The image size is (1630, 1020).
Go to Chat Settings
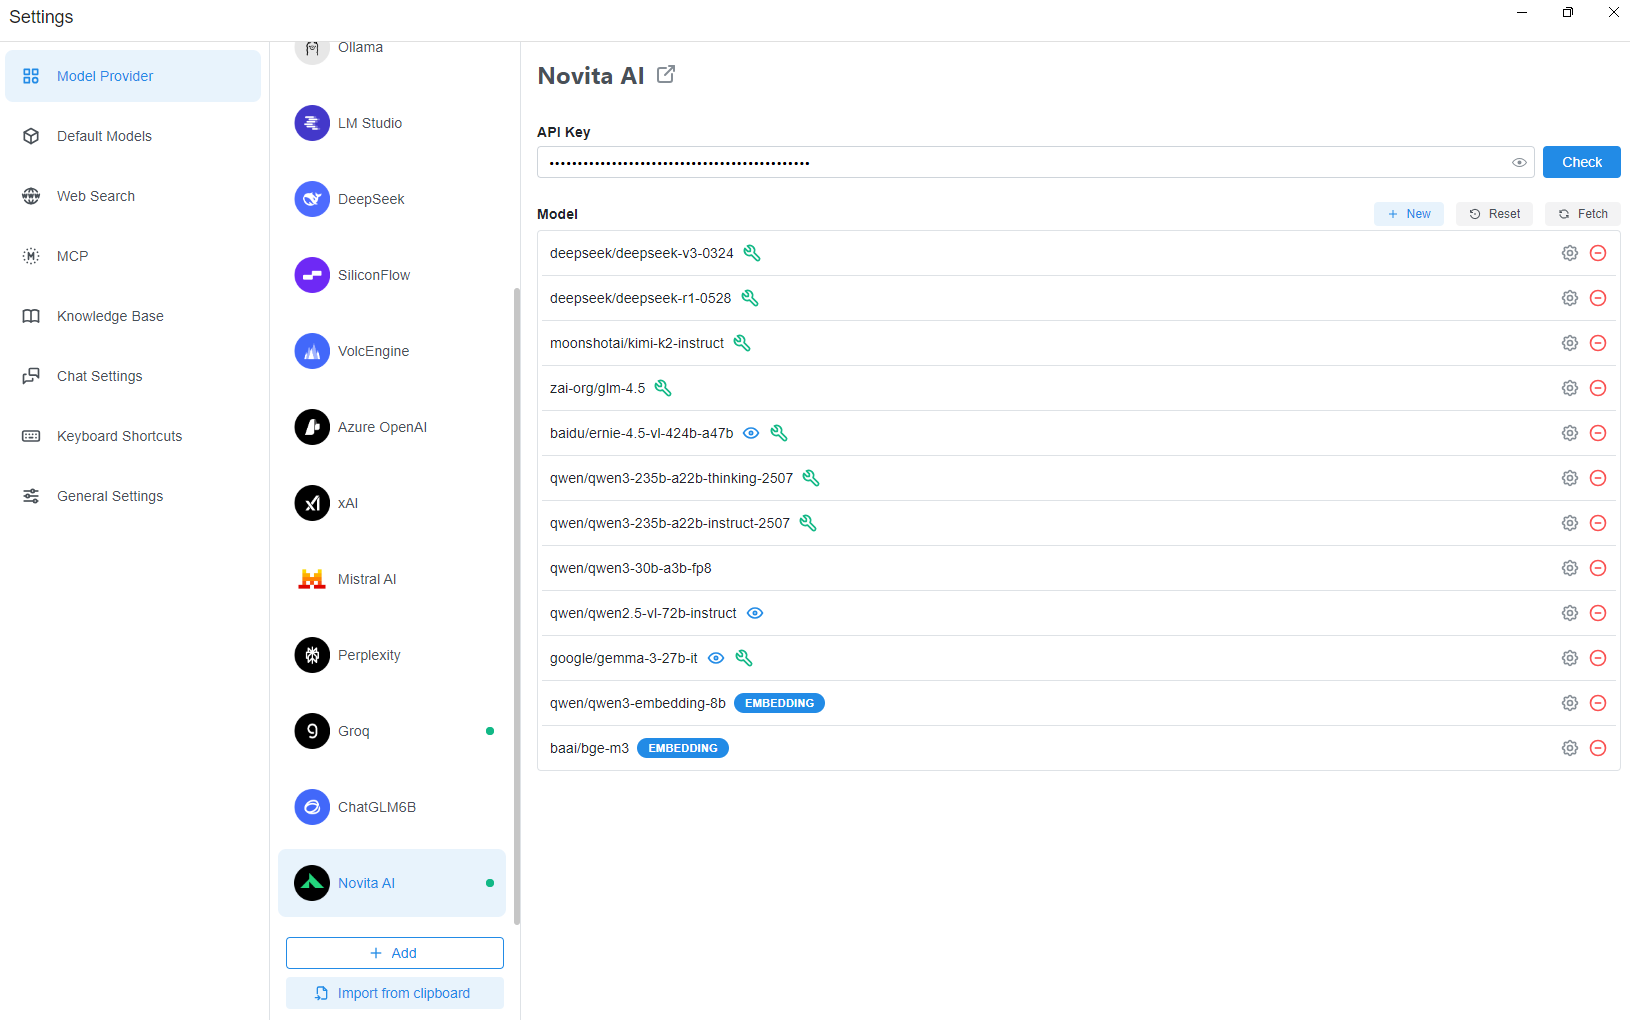tap(133, 376)
